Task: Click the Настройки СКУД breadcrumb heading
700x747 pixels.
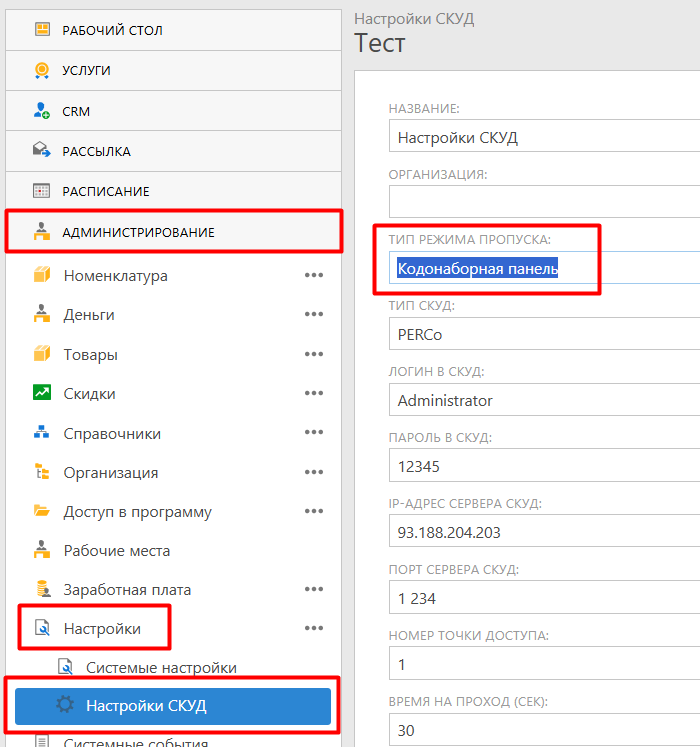Action: pyautogui.click(x=414, y=19)
